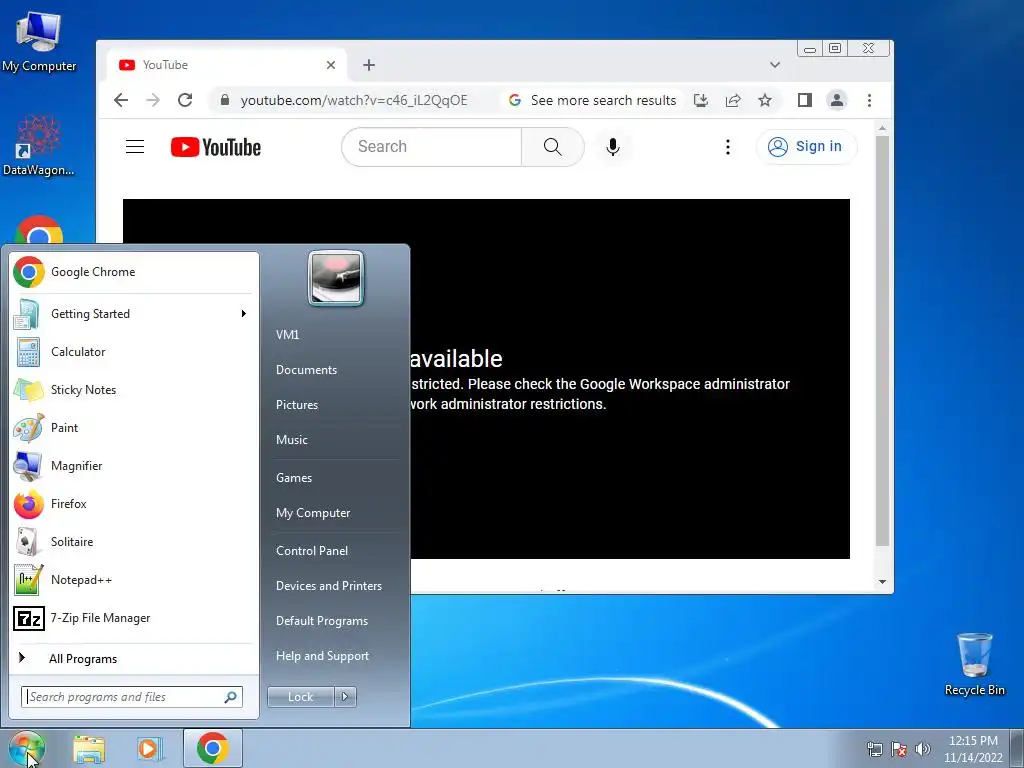1024x768 pixels.
Task: Open Windows Explorer from taskbar
Action: coord(89,749)
